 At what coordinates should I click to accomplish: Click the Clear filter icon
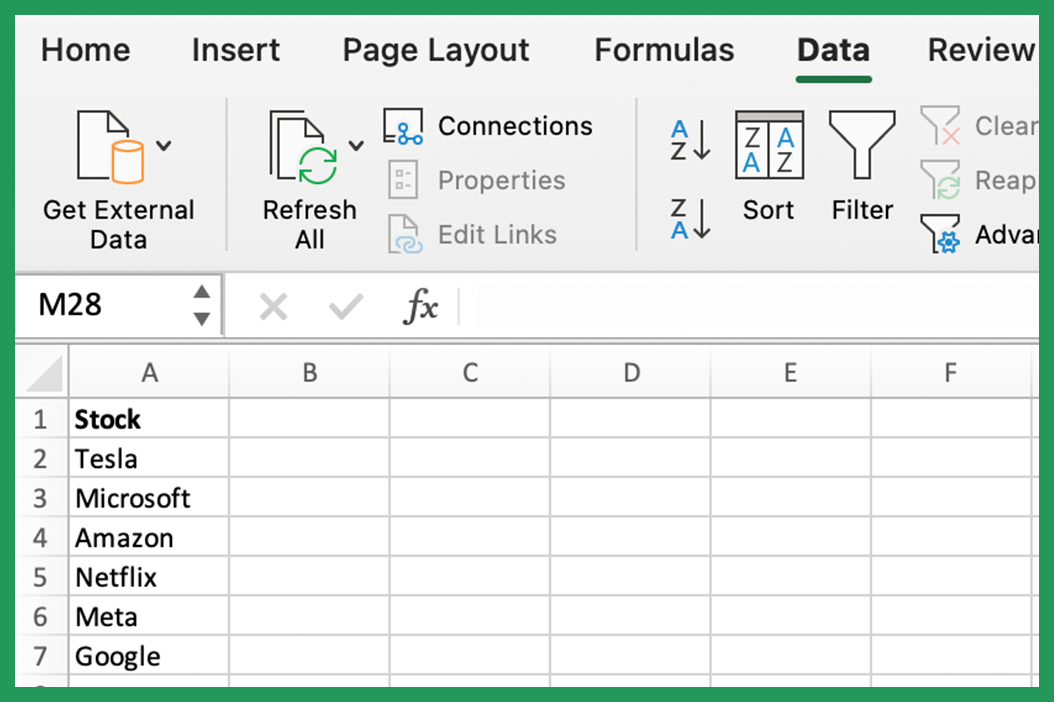940,126
